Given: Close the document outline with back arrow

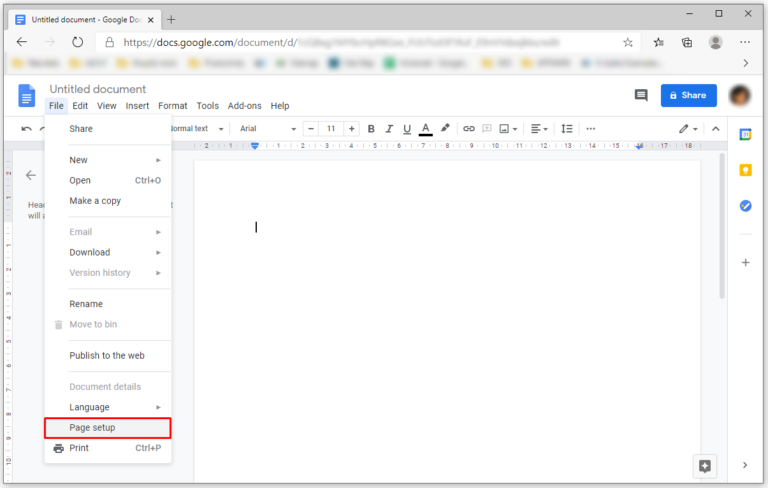Looking at the screenshot, I should pyautogui.click(x=31, y=175).
